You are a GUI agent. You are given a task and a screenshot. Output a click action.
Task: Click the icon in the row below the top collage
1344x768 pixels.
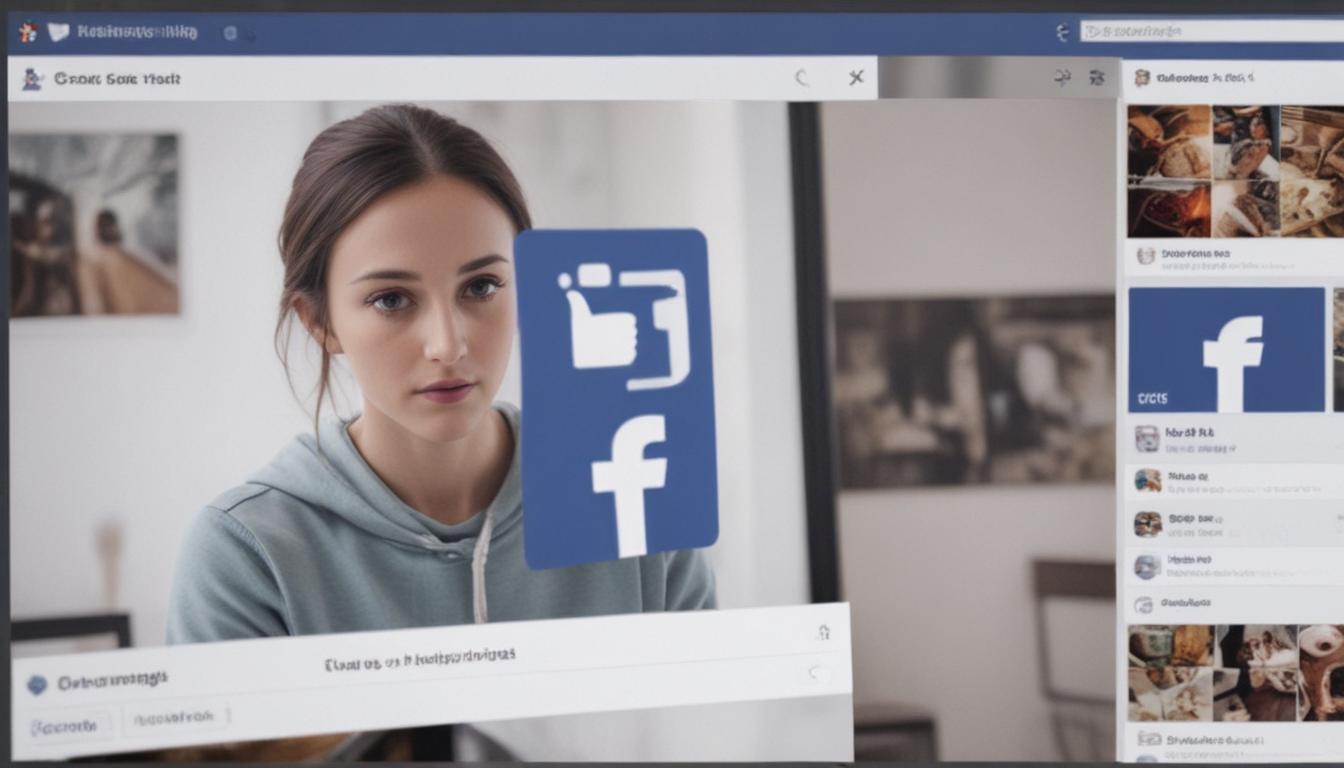point(1146,256)
